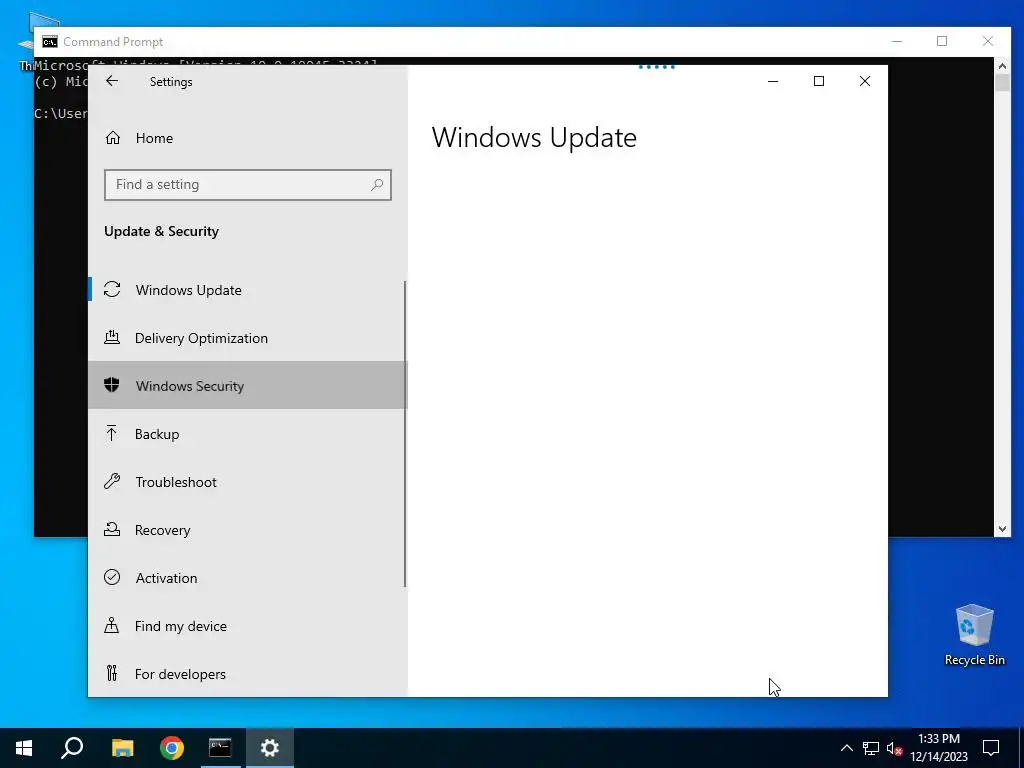Go back using the Settings back arrow
Screen dimensions: 1024x768
(x=112, y=81)
